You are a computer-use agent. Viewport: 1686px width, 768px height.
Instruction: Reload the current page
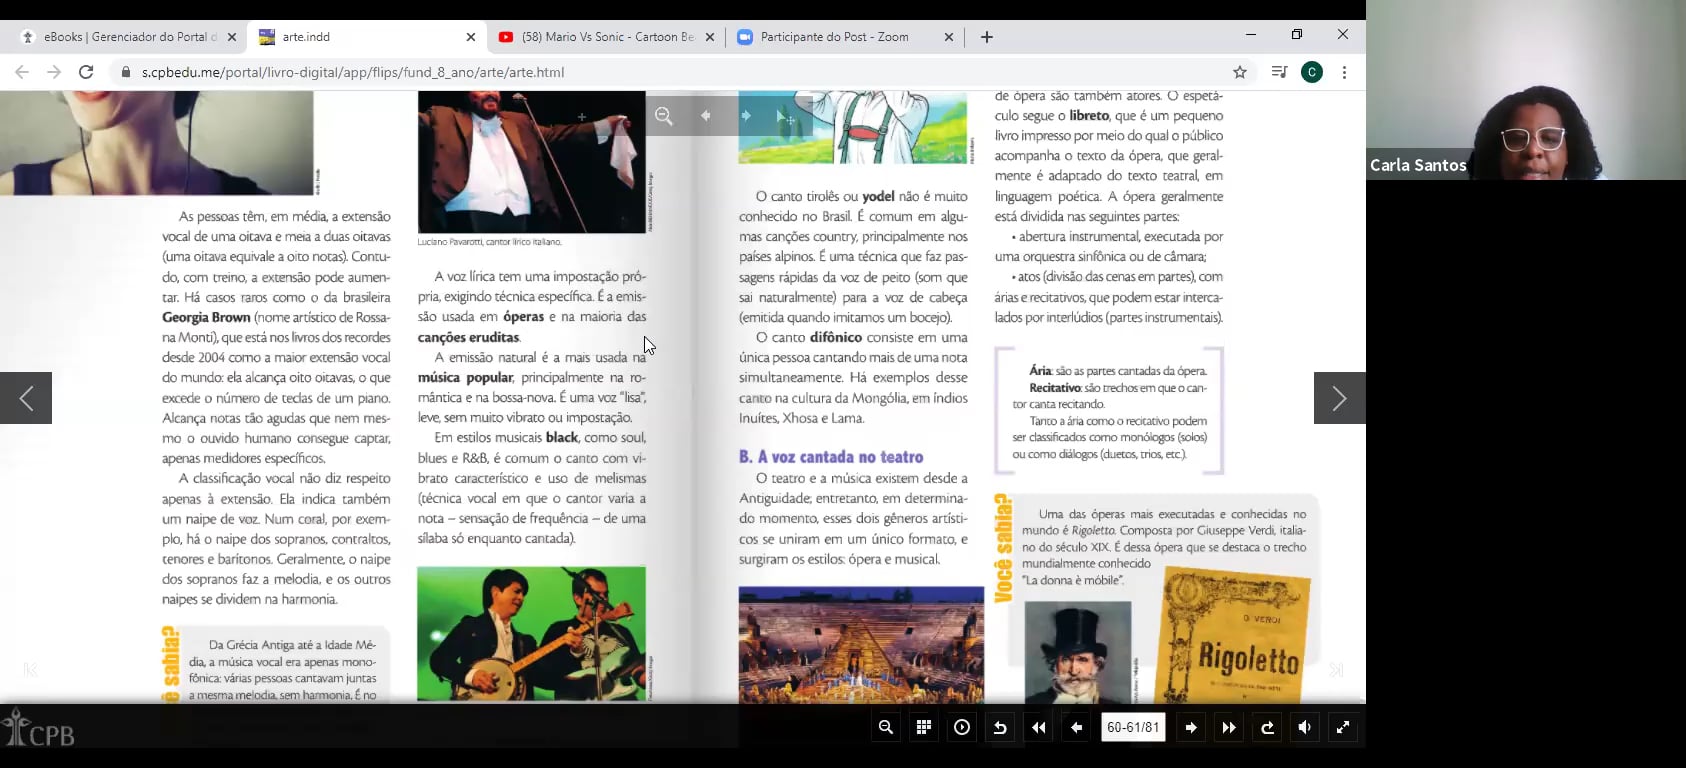[86, 72]
